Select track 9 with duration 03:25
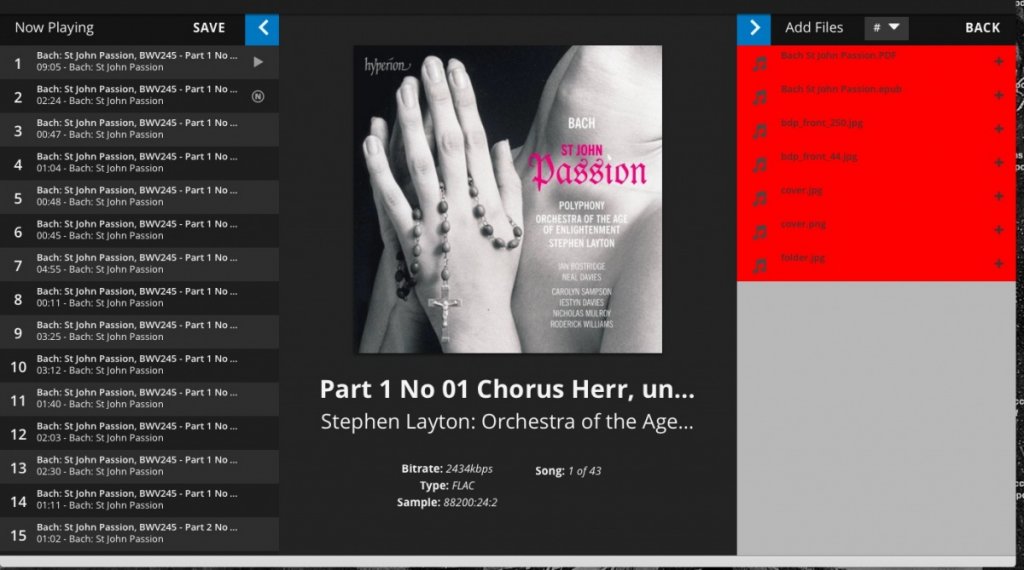This screenshot has height=570, width=1024. pos(139,332)
